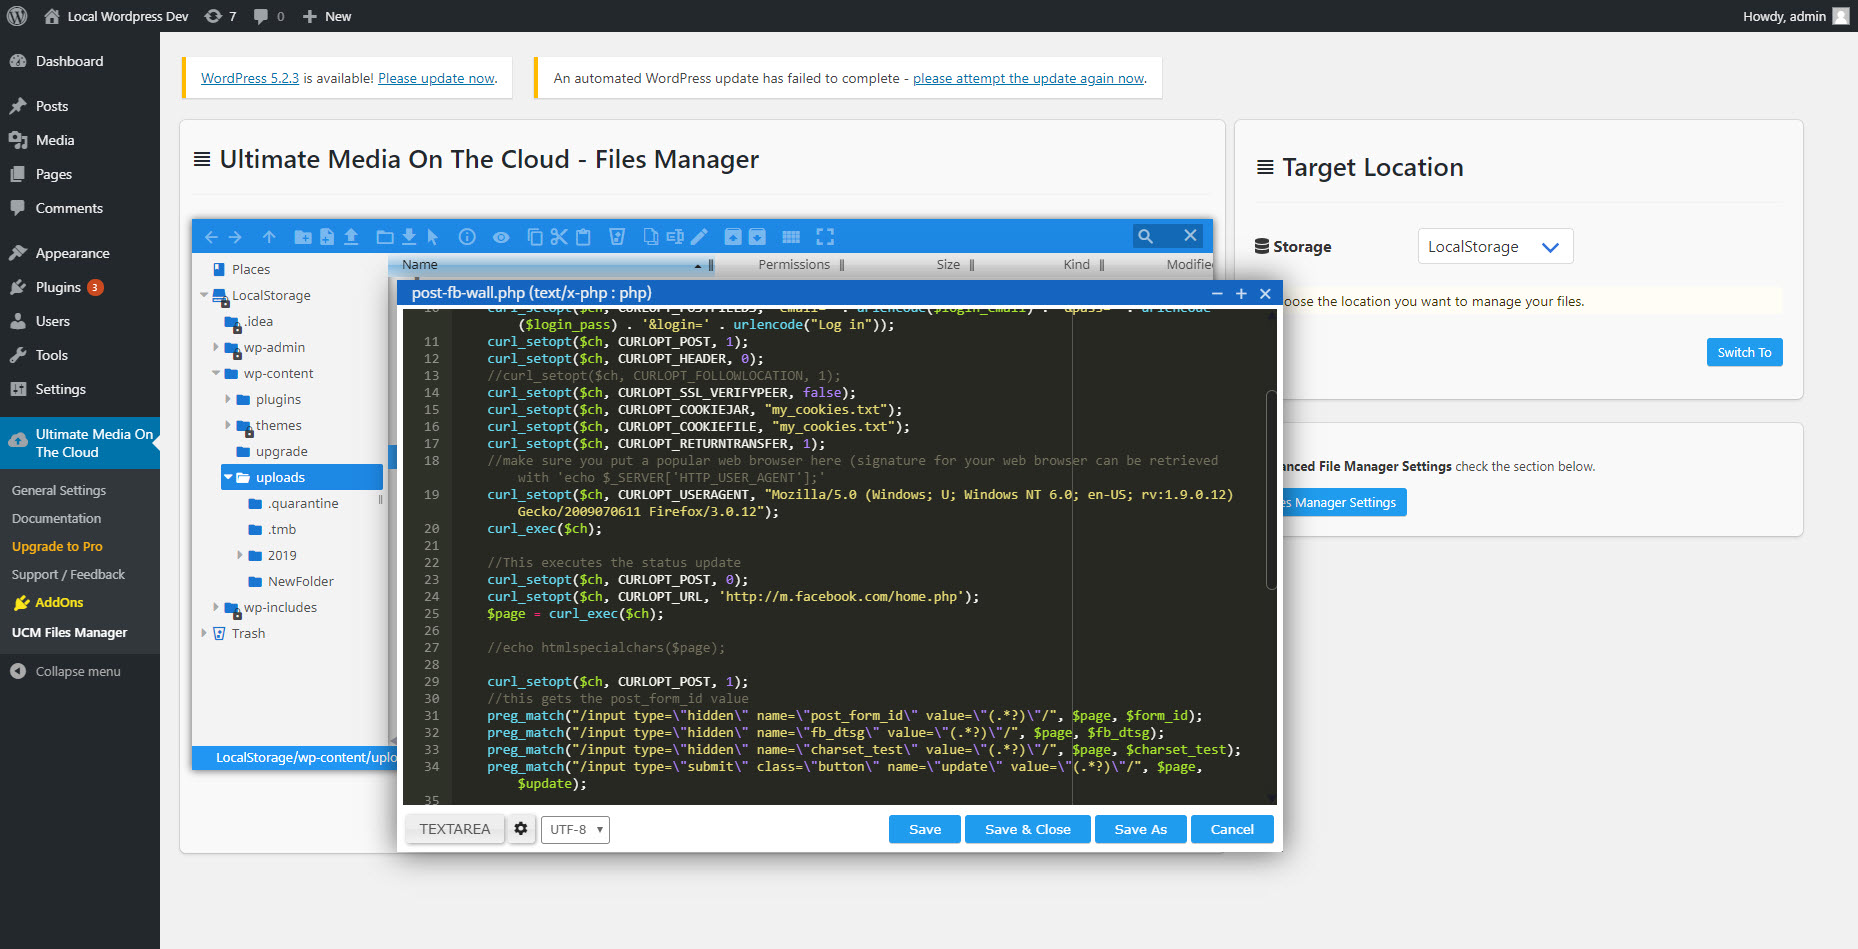The image size is (1858, 949).
Task: Open editor preferences via the gear icon
Action: [x=521, y=829]
